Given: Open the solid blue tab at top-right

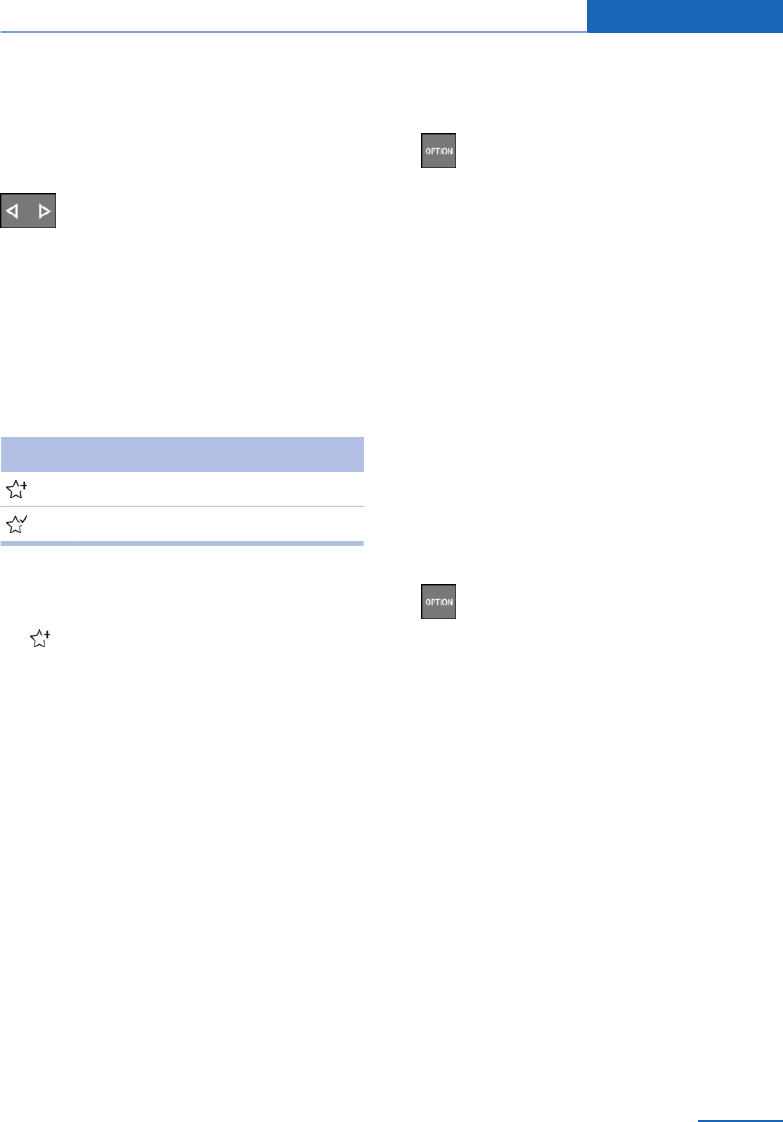Looking at the screenshot, I should click(684, 16).
